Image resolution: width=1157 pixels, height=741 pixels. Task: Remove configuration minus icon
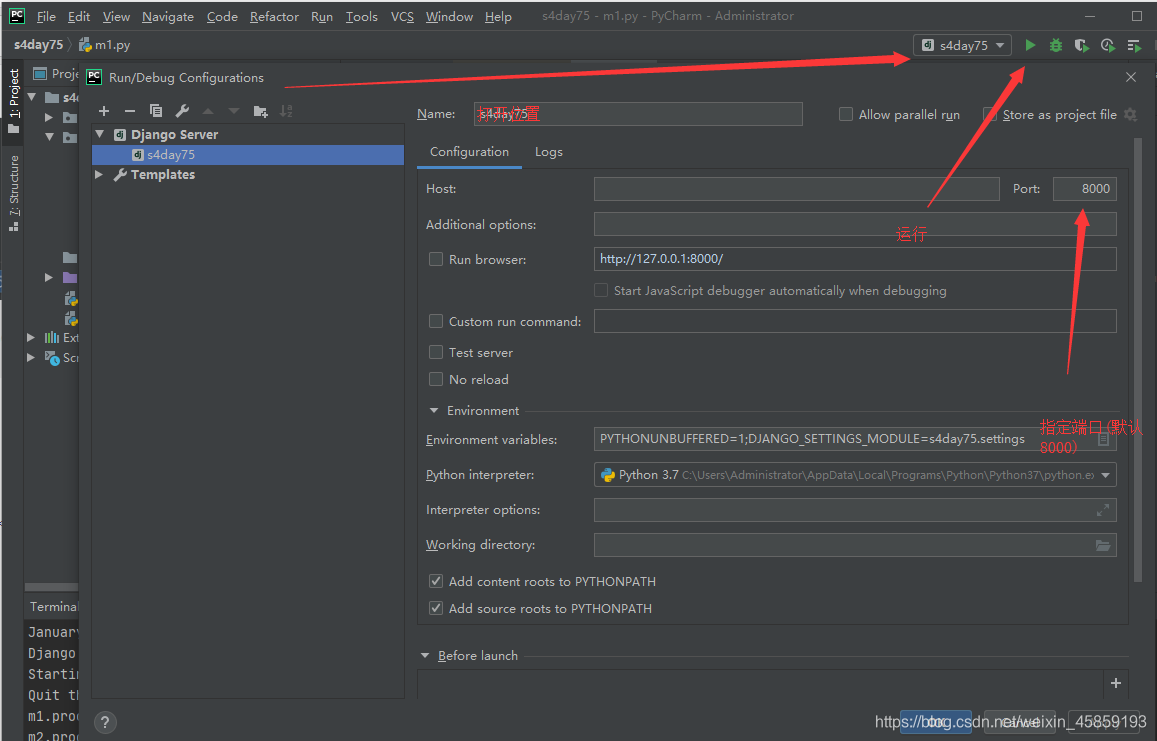[x=130, y=111]
